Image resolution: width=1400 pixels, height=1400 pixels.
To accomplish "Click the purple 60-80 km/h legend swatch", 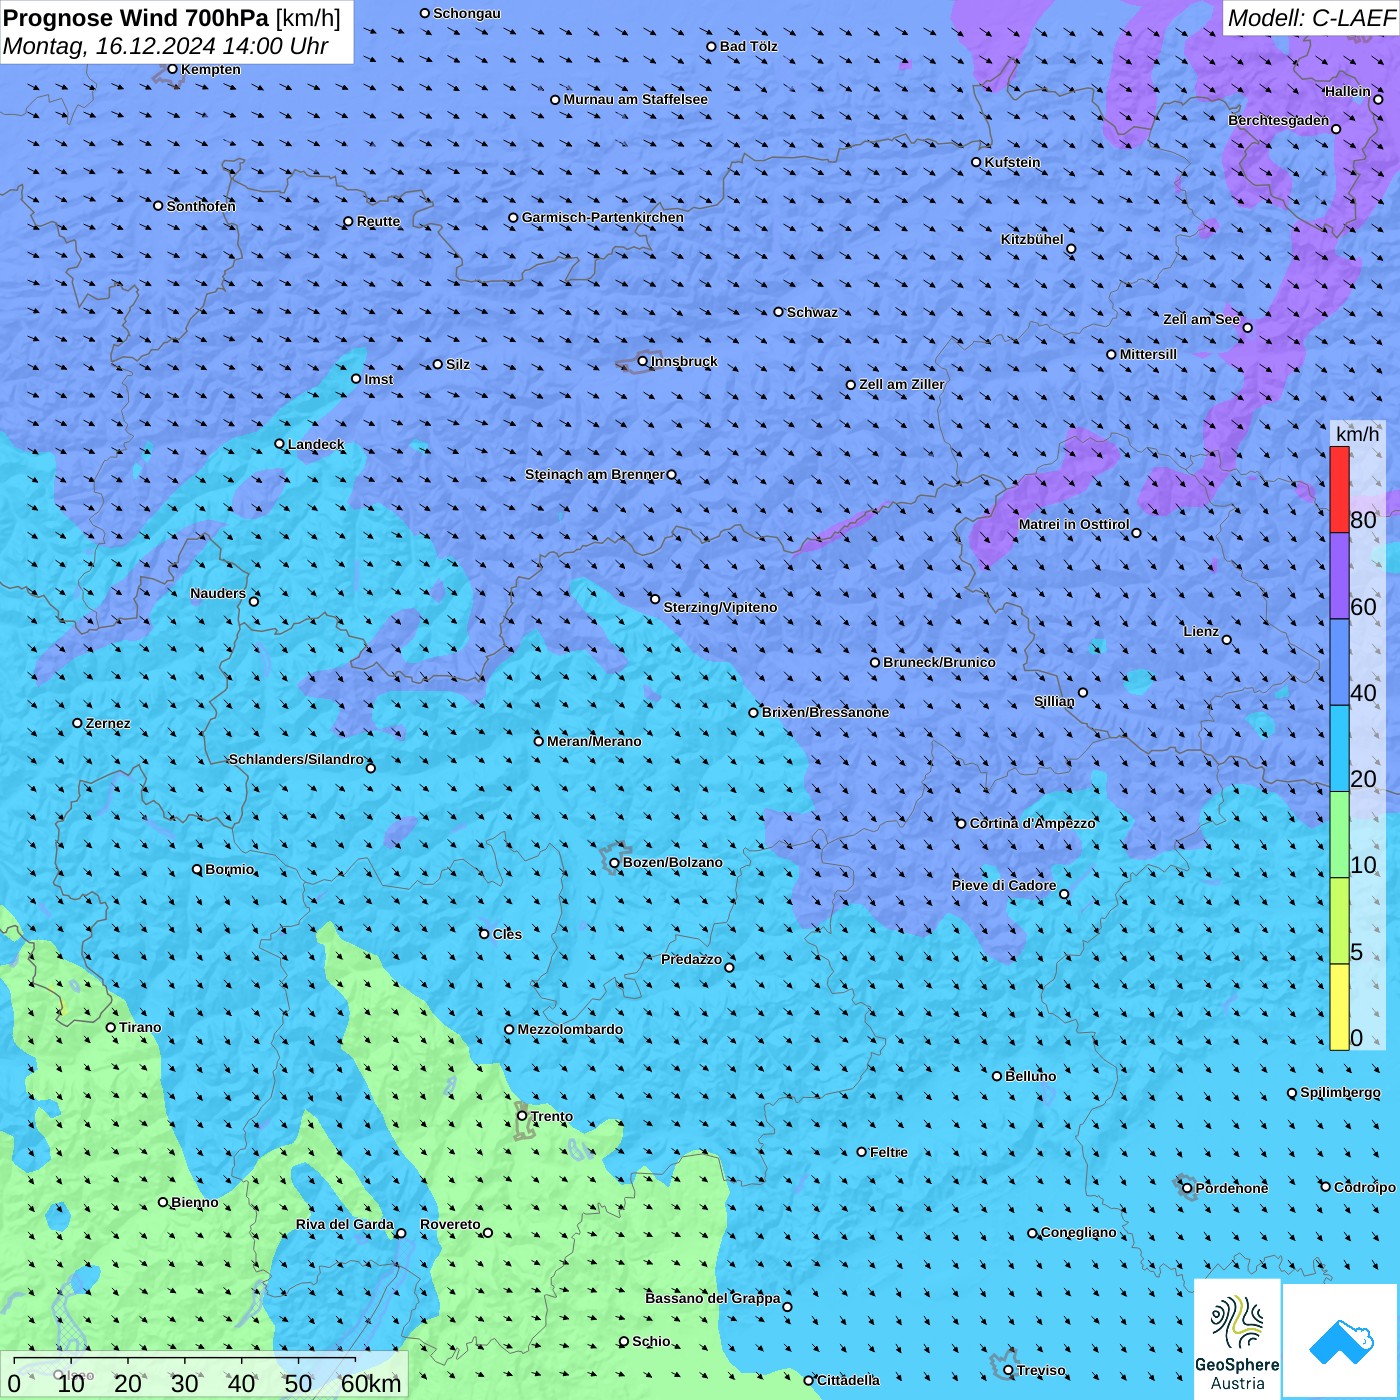I will (x=1339, y=576).
